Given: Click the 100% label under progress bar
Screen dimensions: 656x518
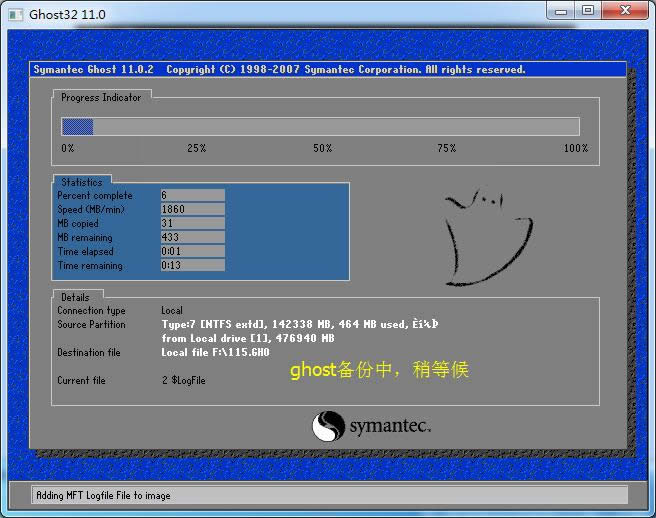Looking at the screenshot, I should (x=575, y=148).
